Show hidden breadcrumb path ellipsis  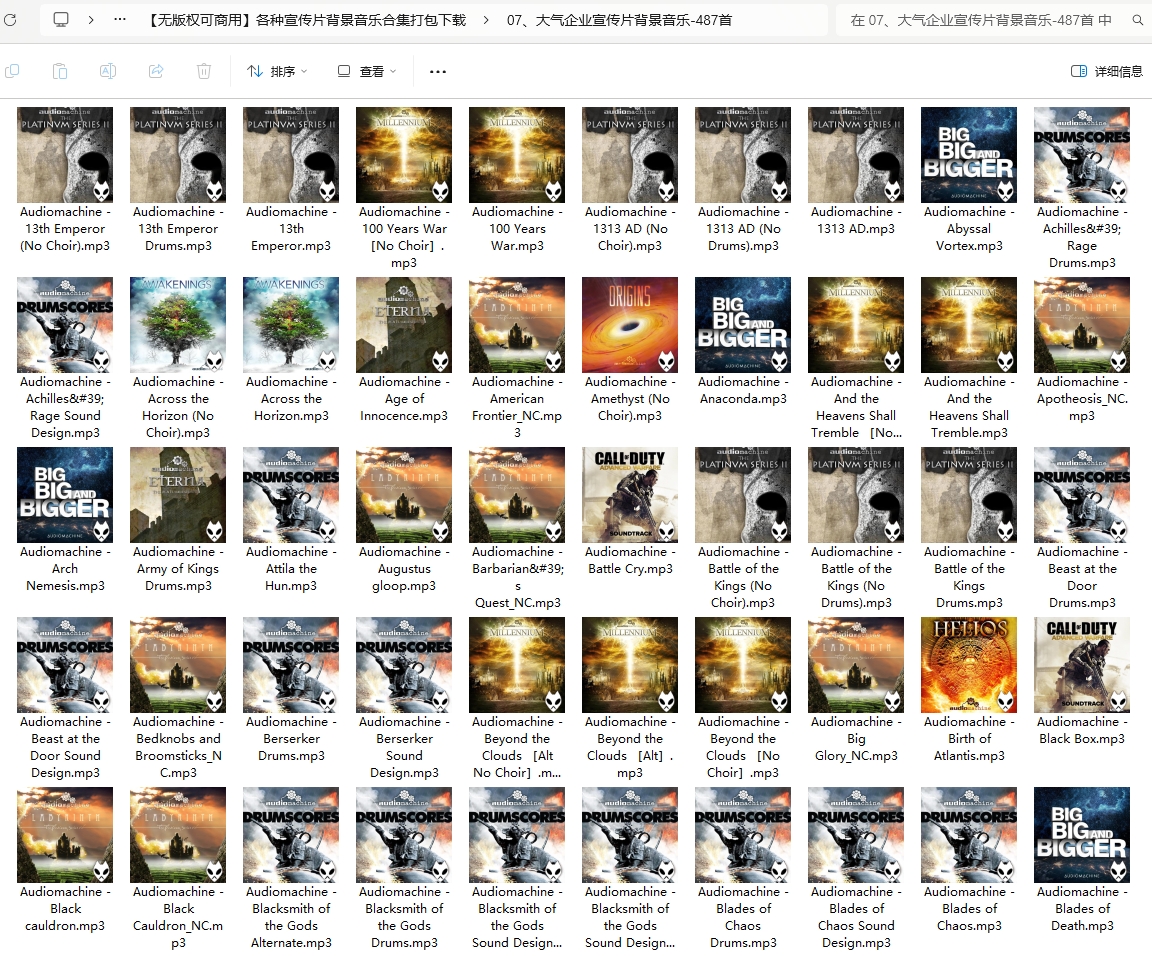(x=120, y=19)
